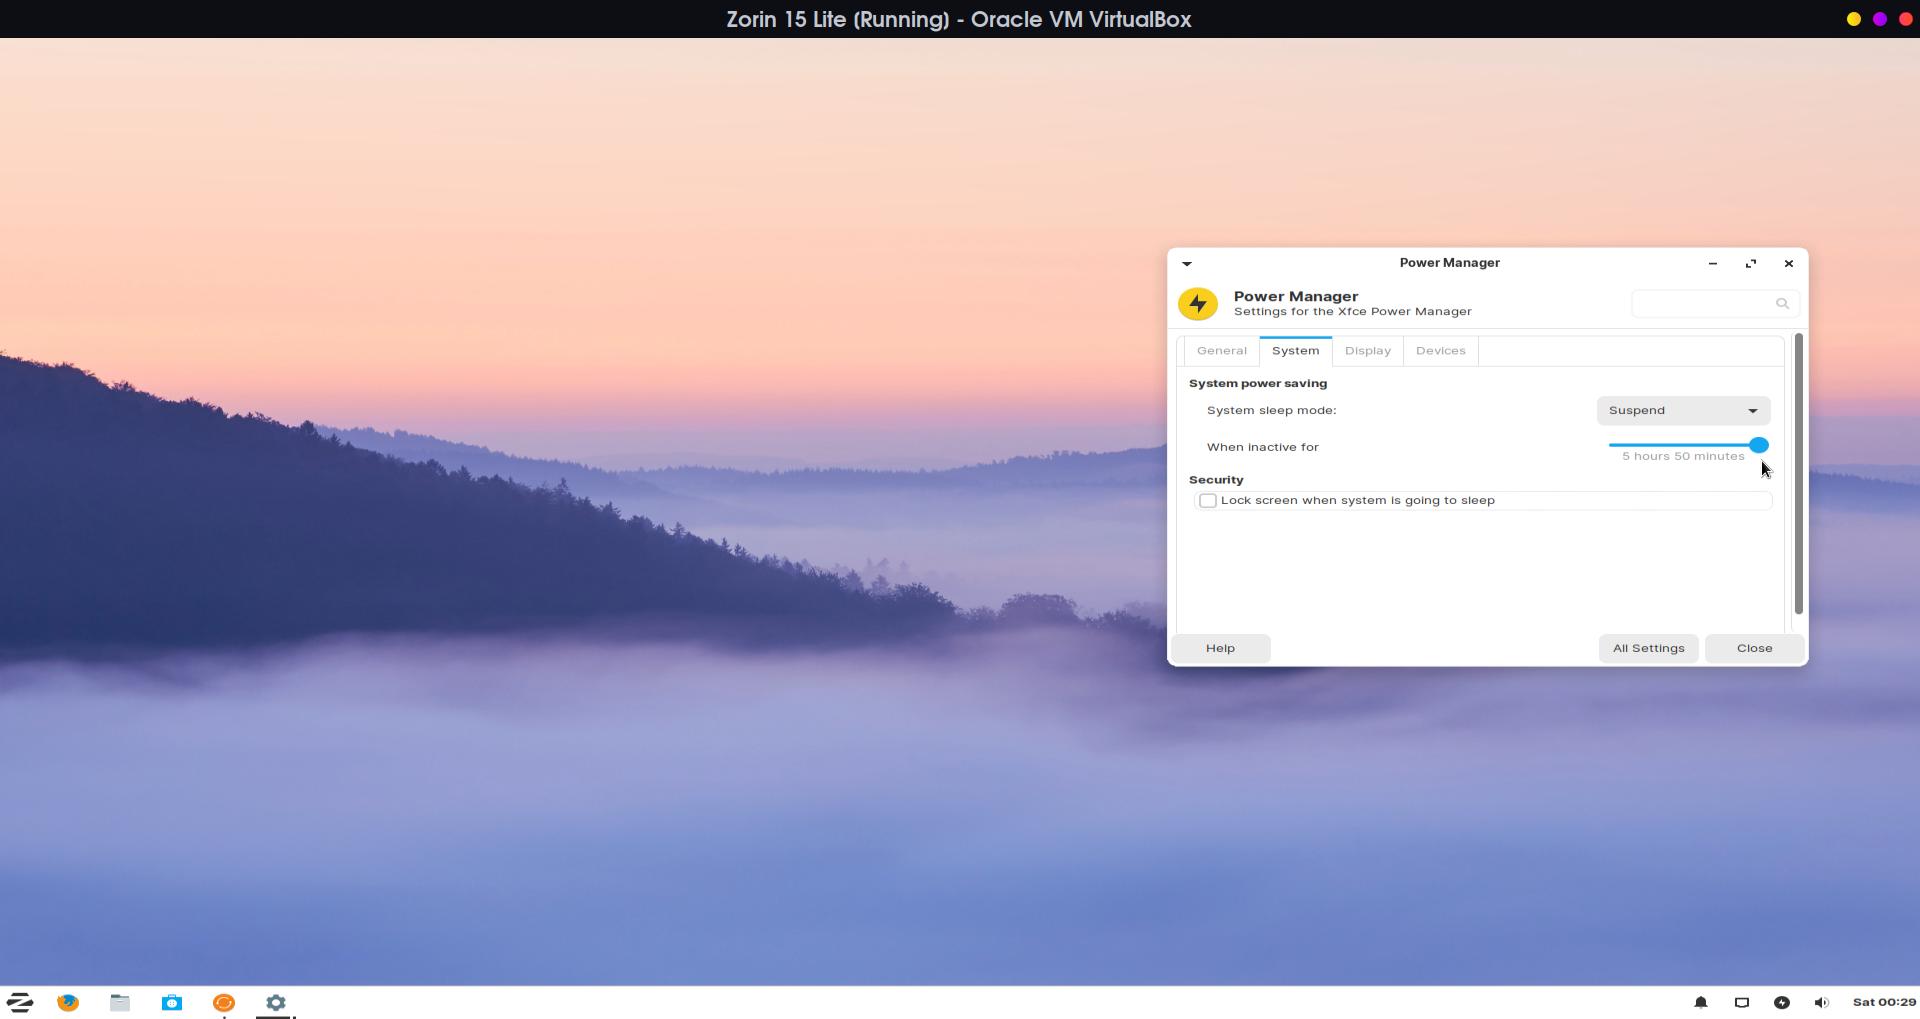Open the orange Software Updater icon
The height and width of the screenshot is (1019, 1920).
click(x=224, y=1002)
